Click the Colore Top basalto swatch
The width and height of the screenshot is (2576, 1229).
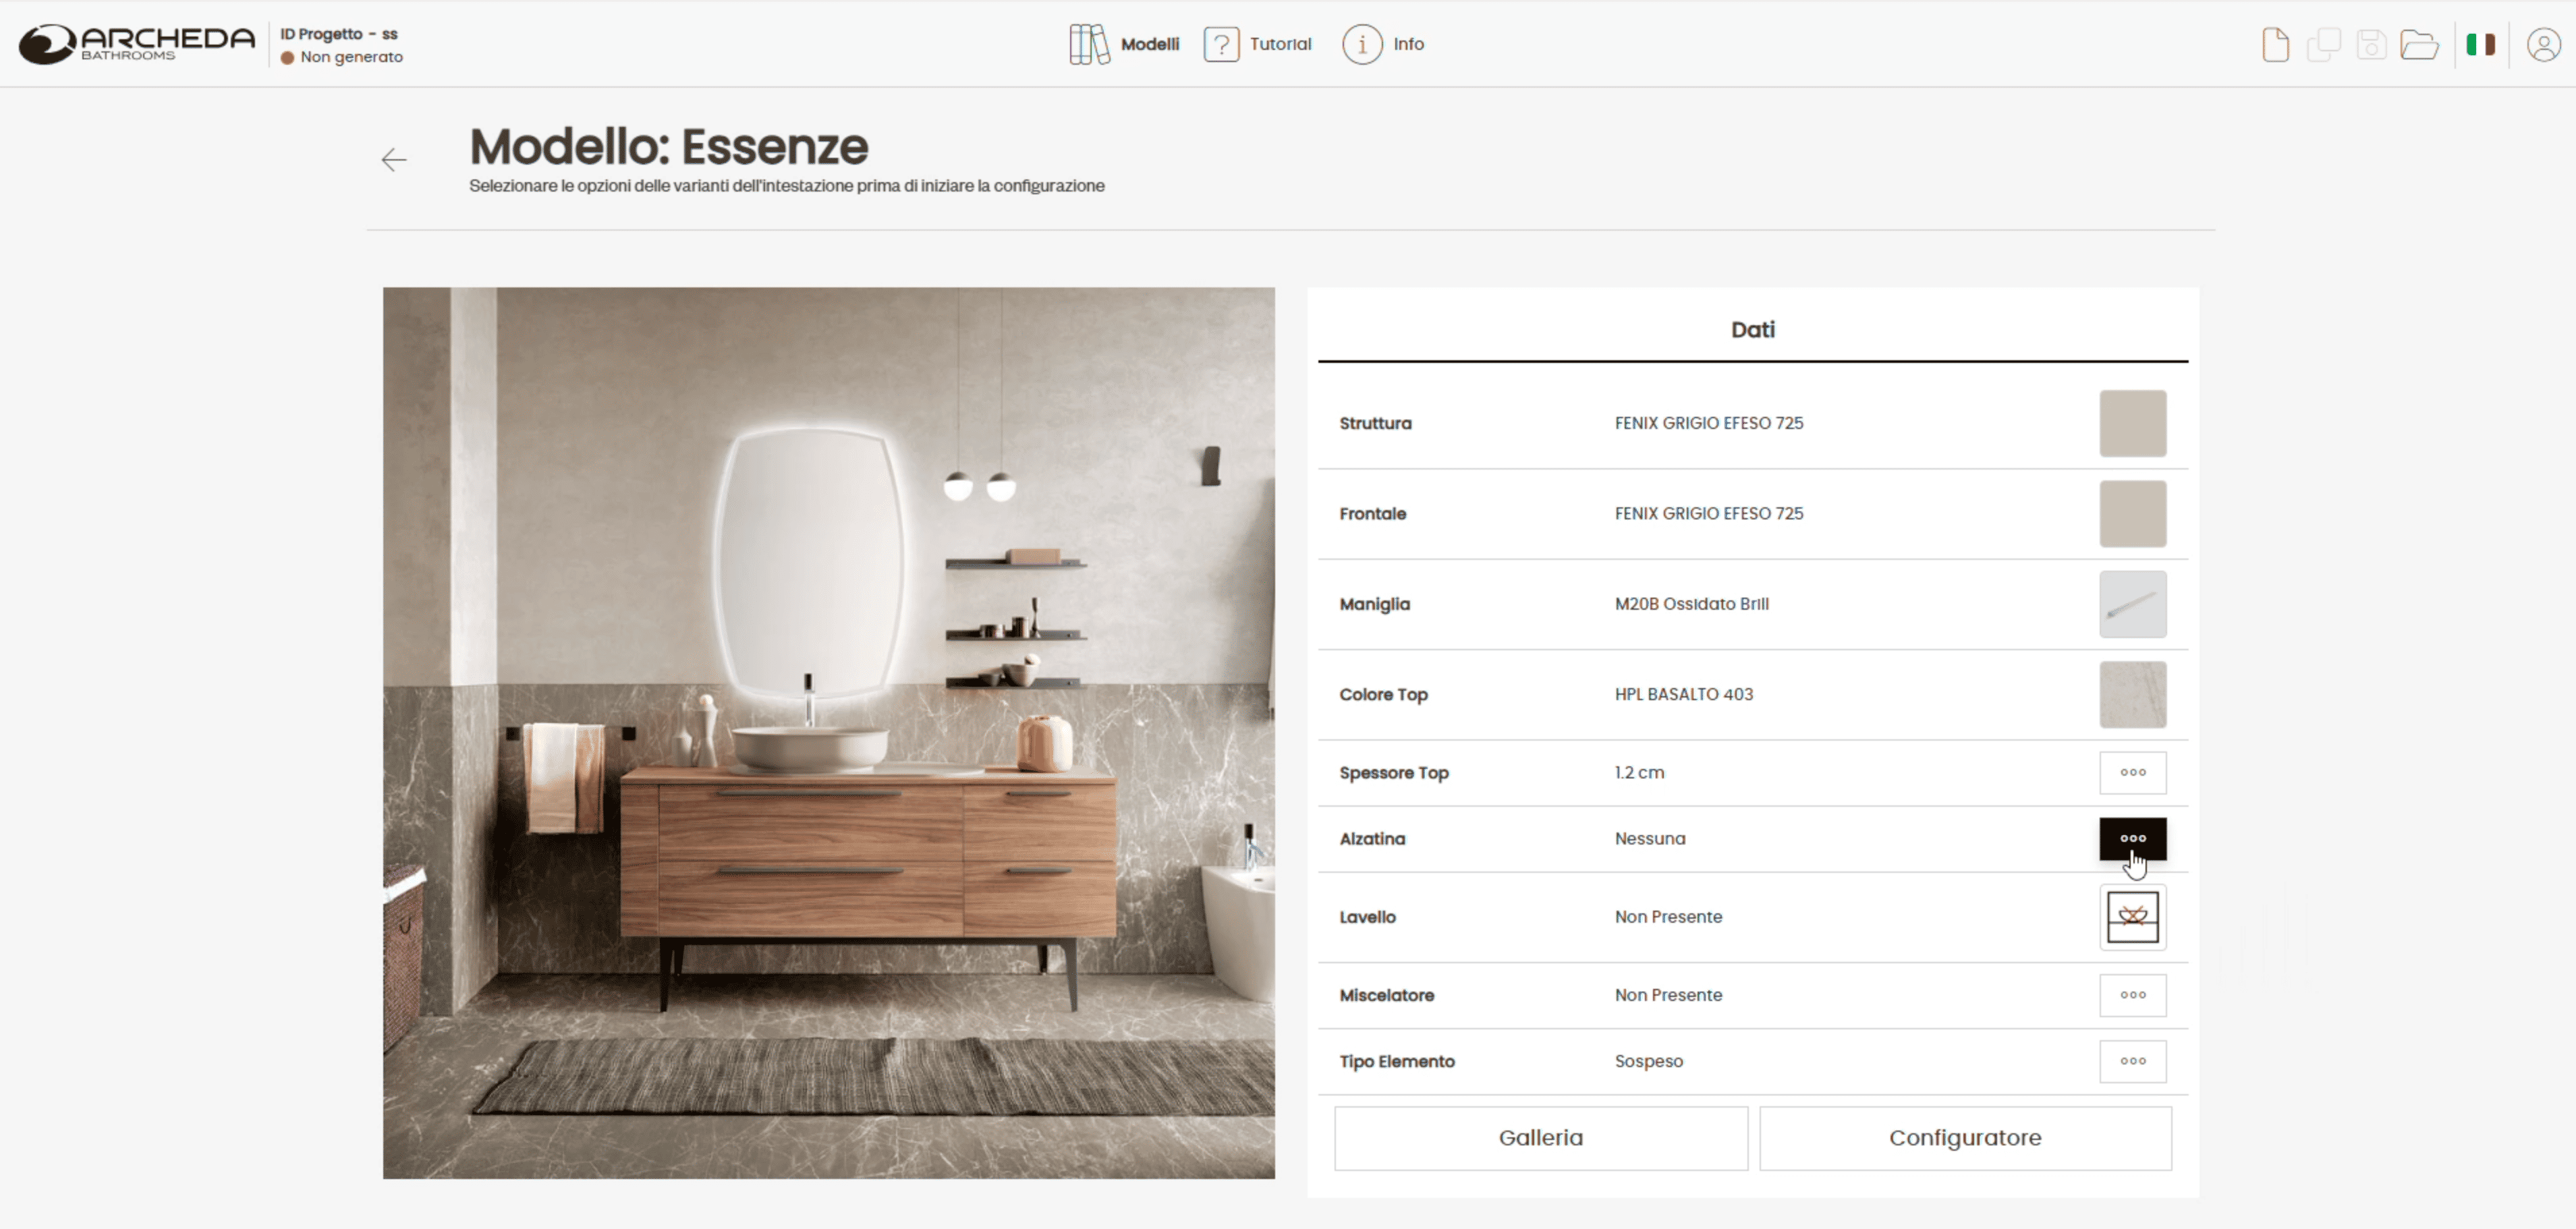click(2132, 694)
